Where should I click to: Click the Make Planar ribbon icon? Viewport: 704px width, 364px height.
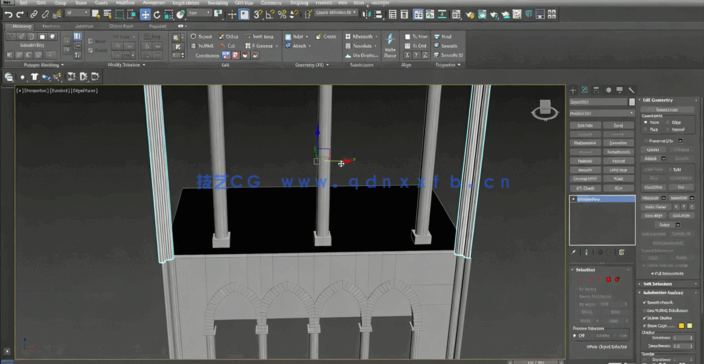click(390, 45)
